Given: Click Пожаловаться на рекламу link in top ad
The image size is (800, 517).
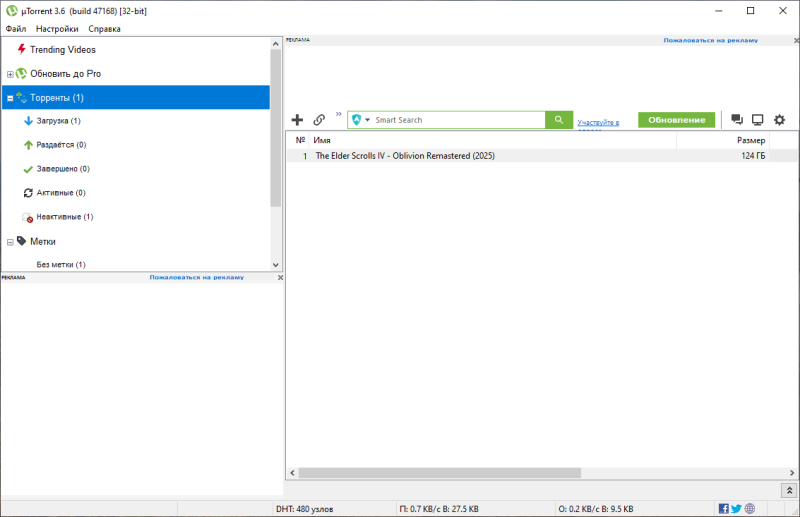Looking at the screenshot, I should pyautogui.click(x=710, y=40).
